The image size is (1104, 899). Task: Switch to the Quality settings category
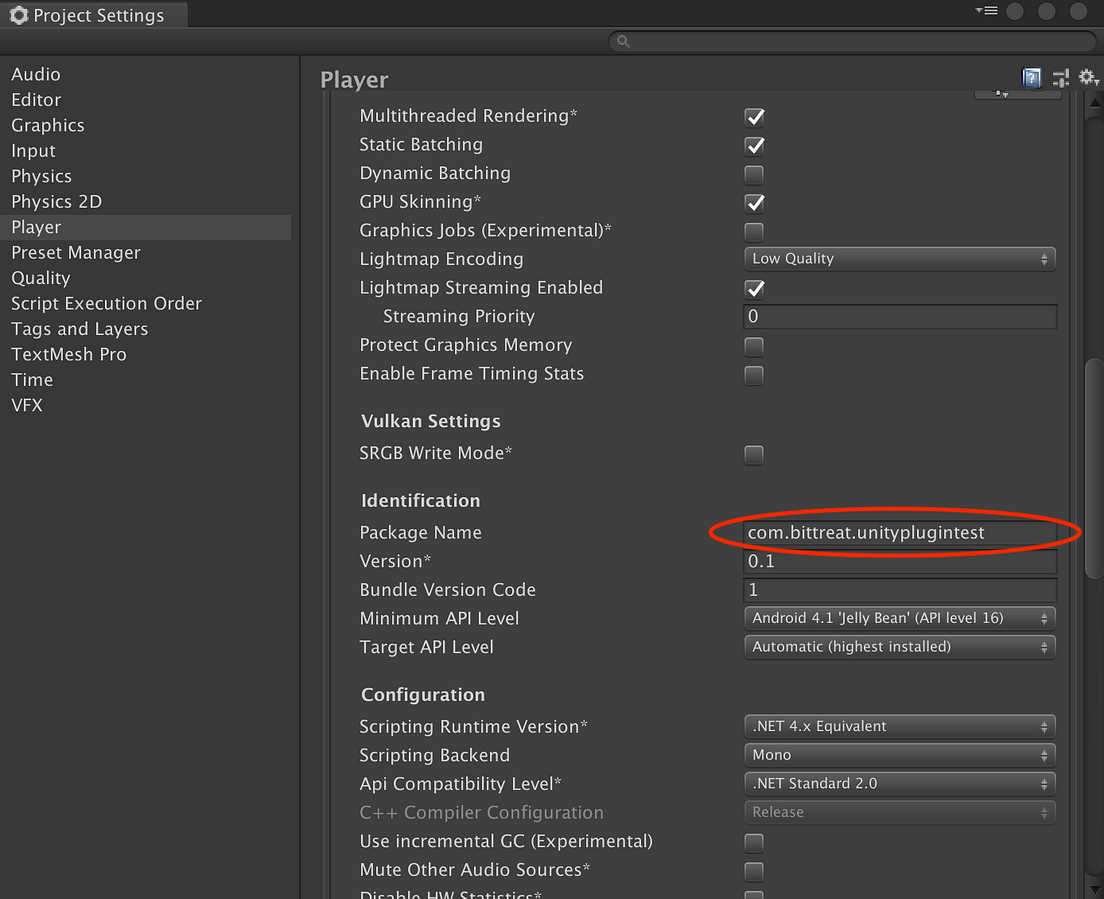pyautogui.click(x=40, y=278)
